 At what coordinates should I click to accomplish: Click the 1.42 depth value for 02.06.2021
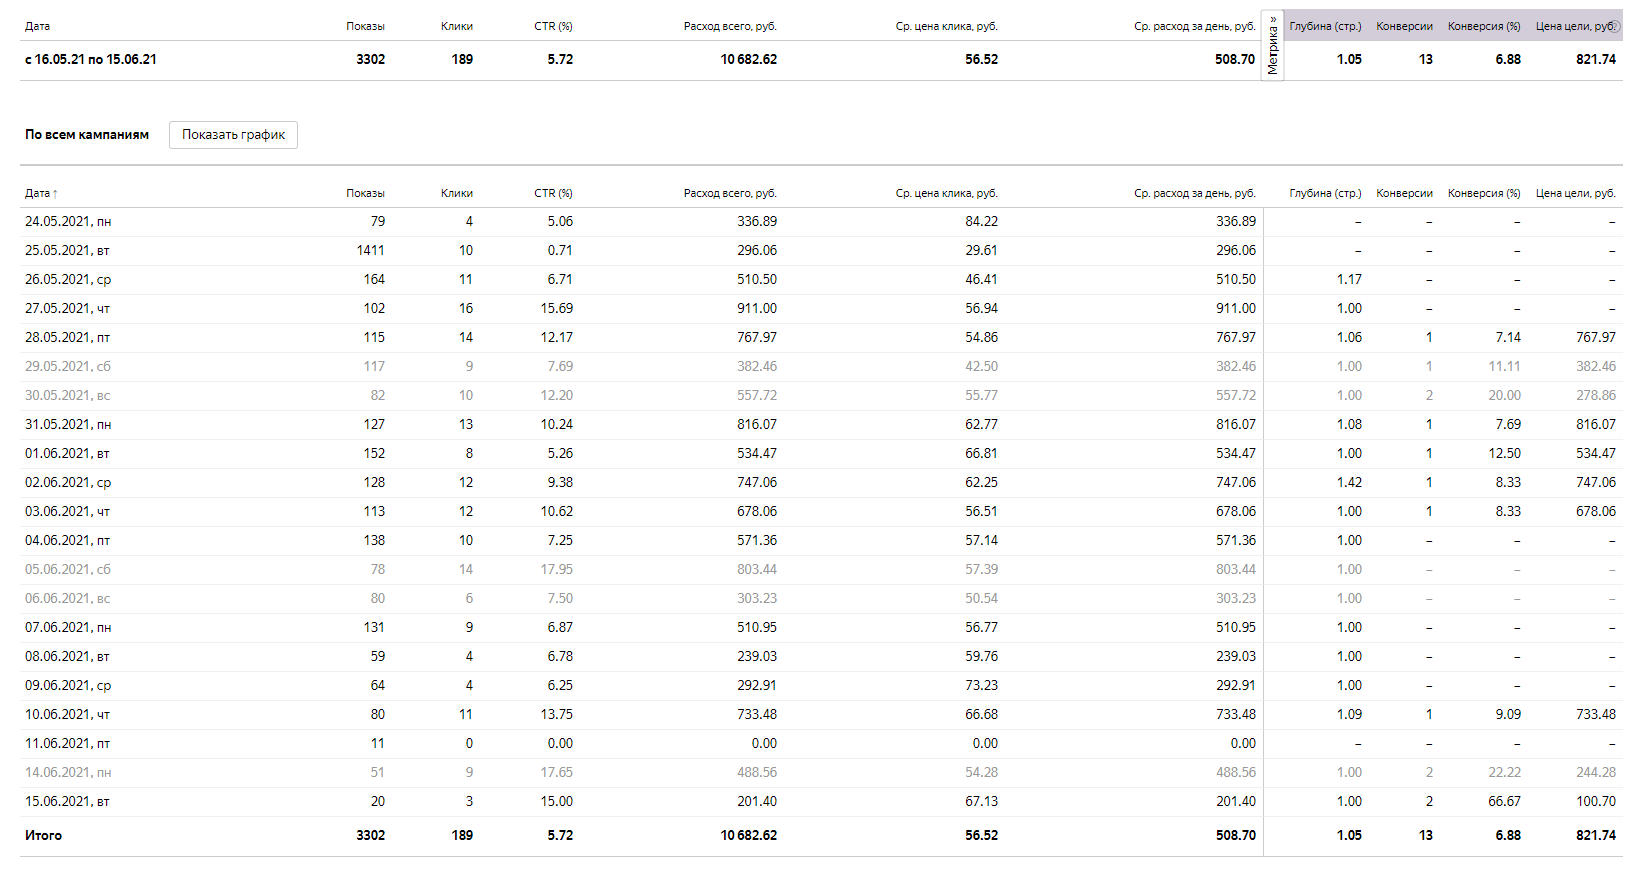pos(1349,482)
